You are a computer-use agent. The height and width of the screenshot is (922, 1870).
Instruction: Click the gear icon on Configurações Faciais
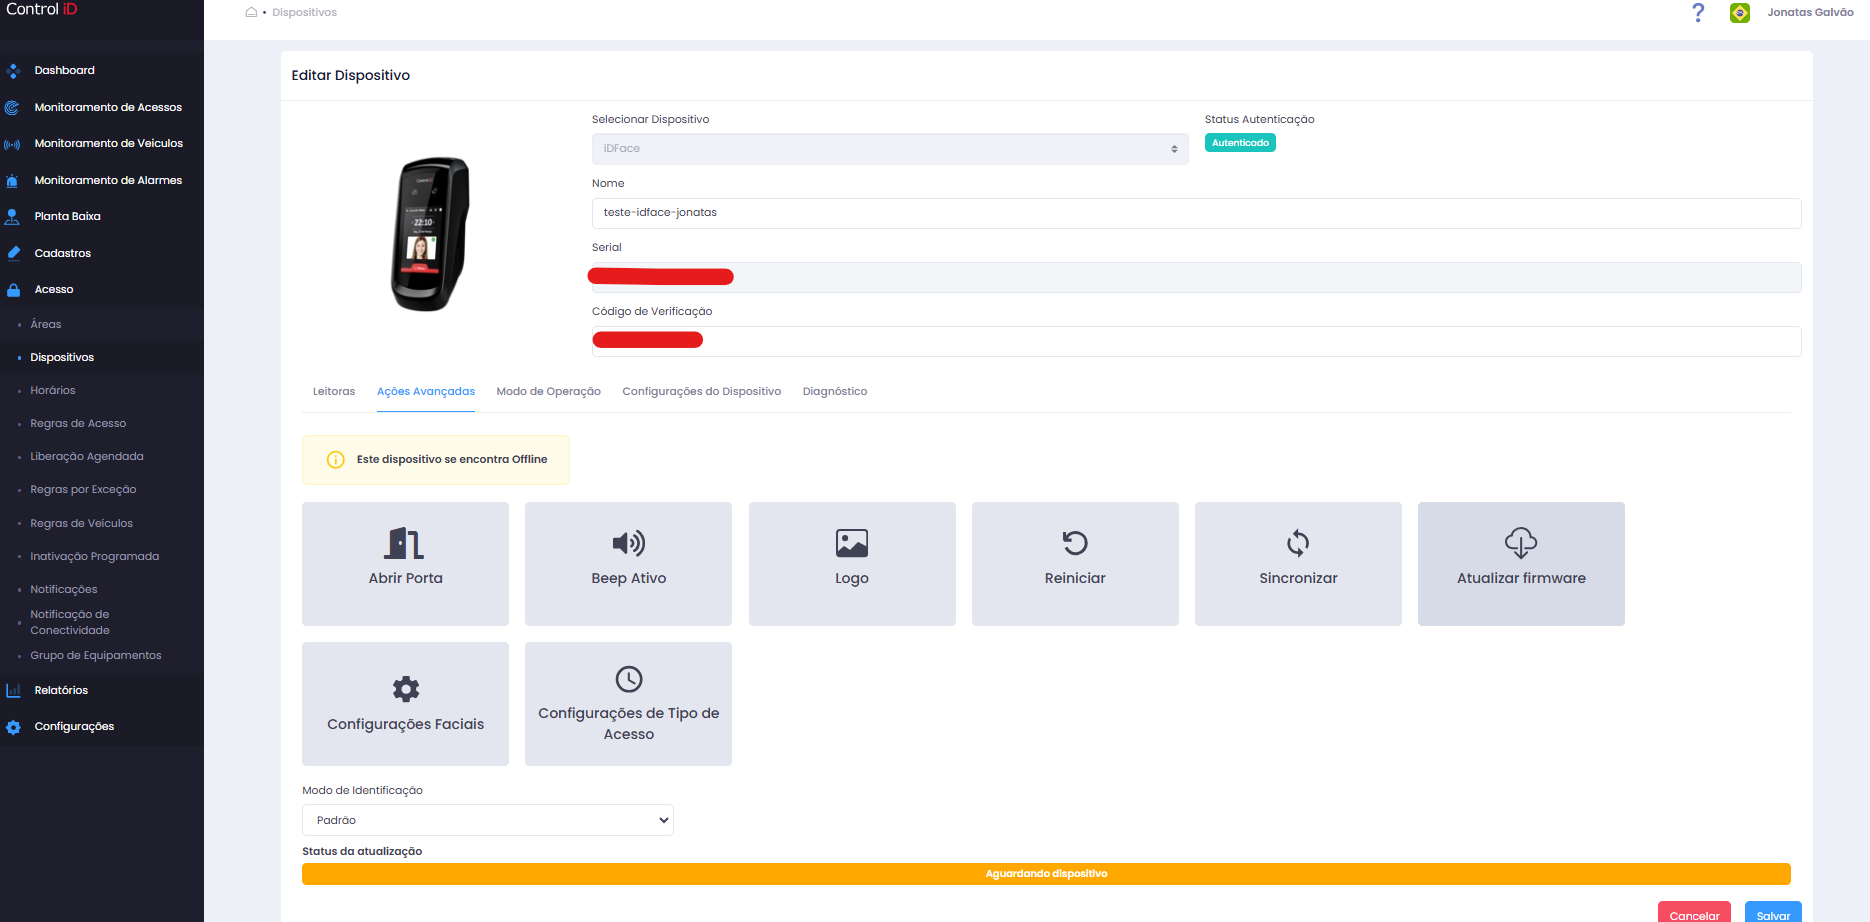pyautogui.click(x=406, y=689)
